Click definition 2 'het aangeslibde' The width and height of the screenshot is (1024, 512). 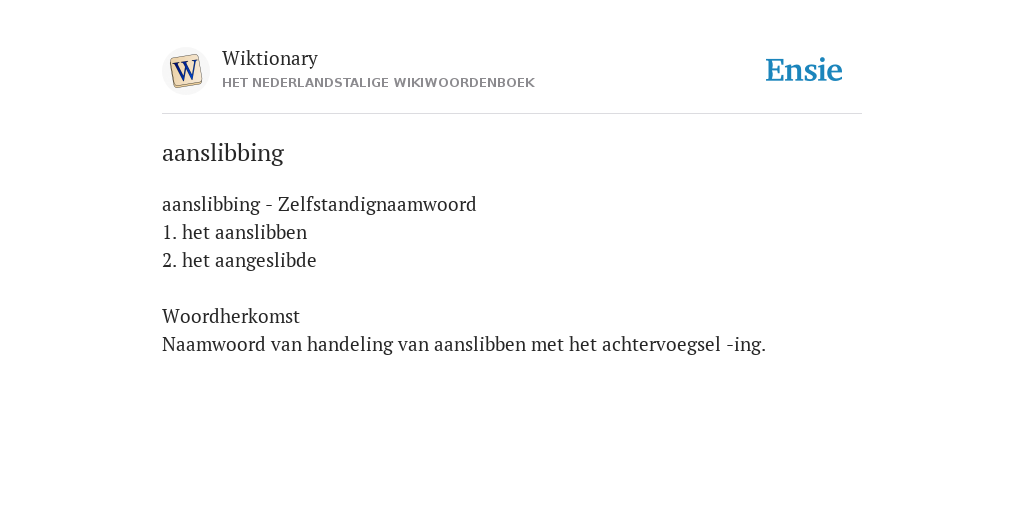(239, 261)
